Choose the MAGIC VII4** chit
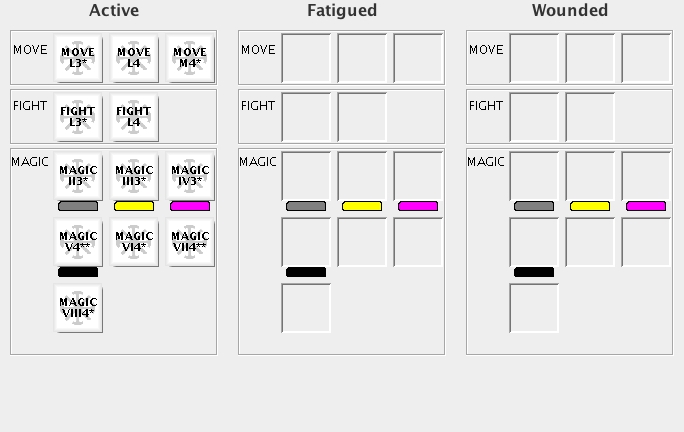This screenshot has width=684, height=432. tap(190, 242)
